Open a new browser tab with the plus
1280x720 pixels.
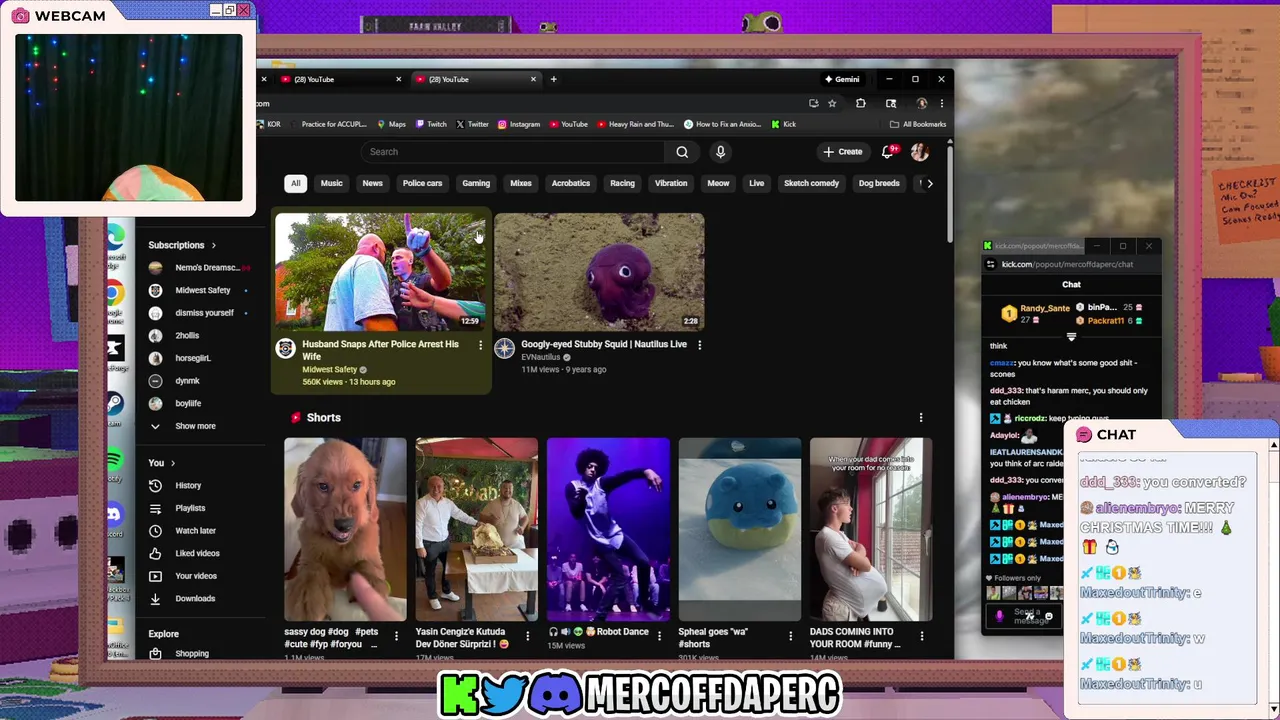pyautogui.click(x=553, y=79)
